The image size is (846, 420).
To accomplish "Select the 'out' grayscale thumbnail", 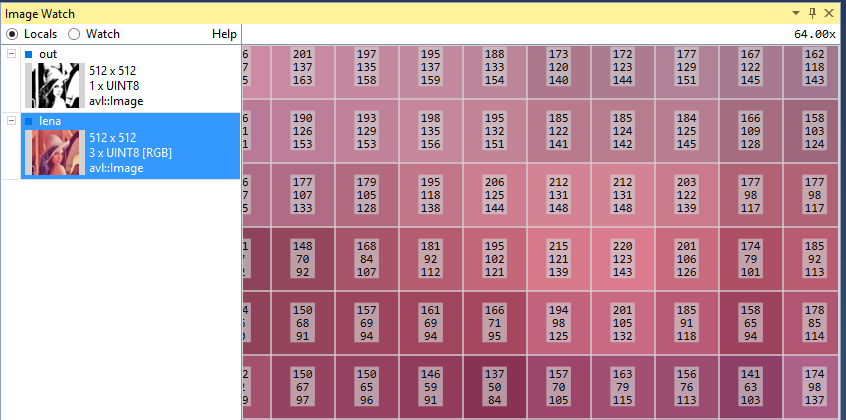I will pyautogui.click(x=54, y=86).
